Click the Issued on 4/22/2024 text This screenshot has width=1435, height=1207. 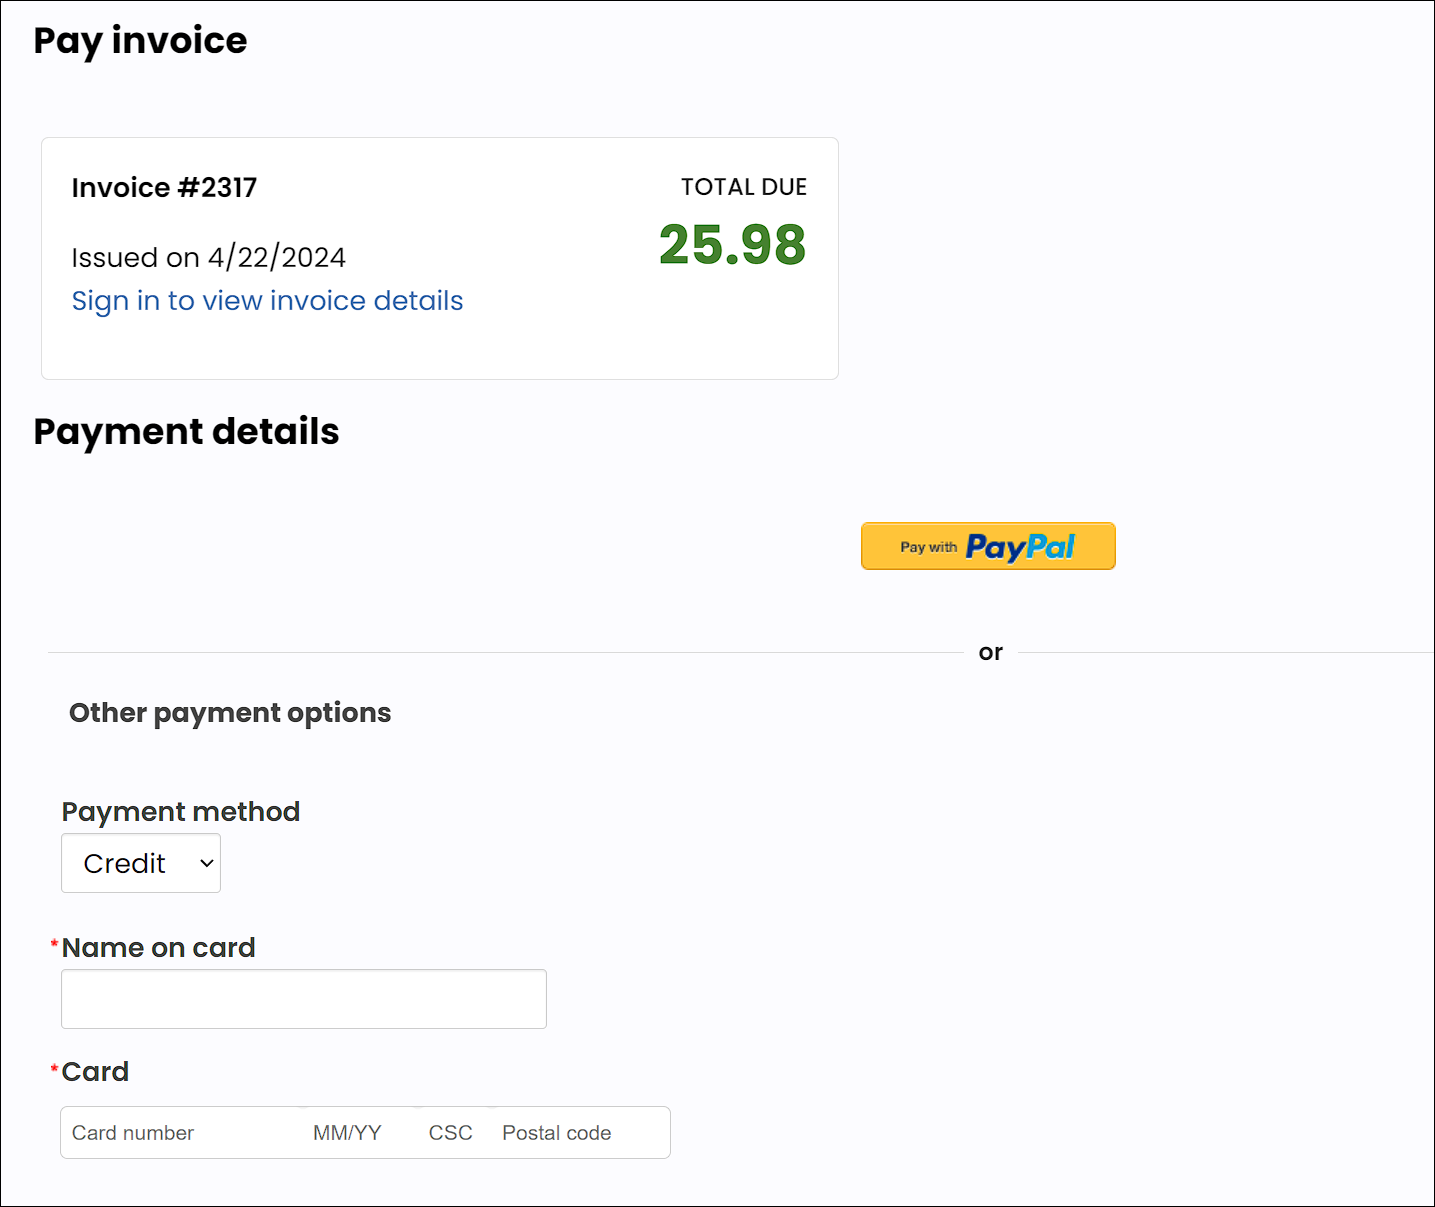click(208, 258)
